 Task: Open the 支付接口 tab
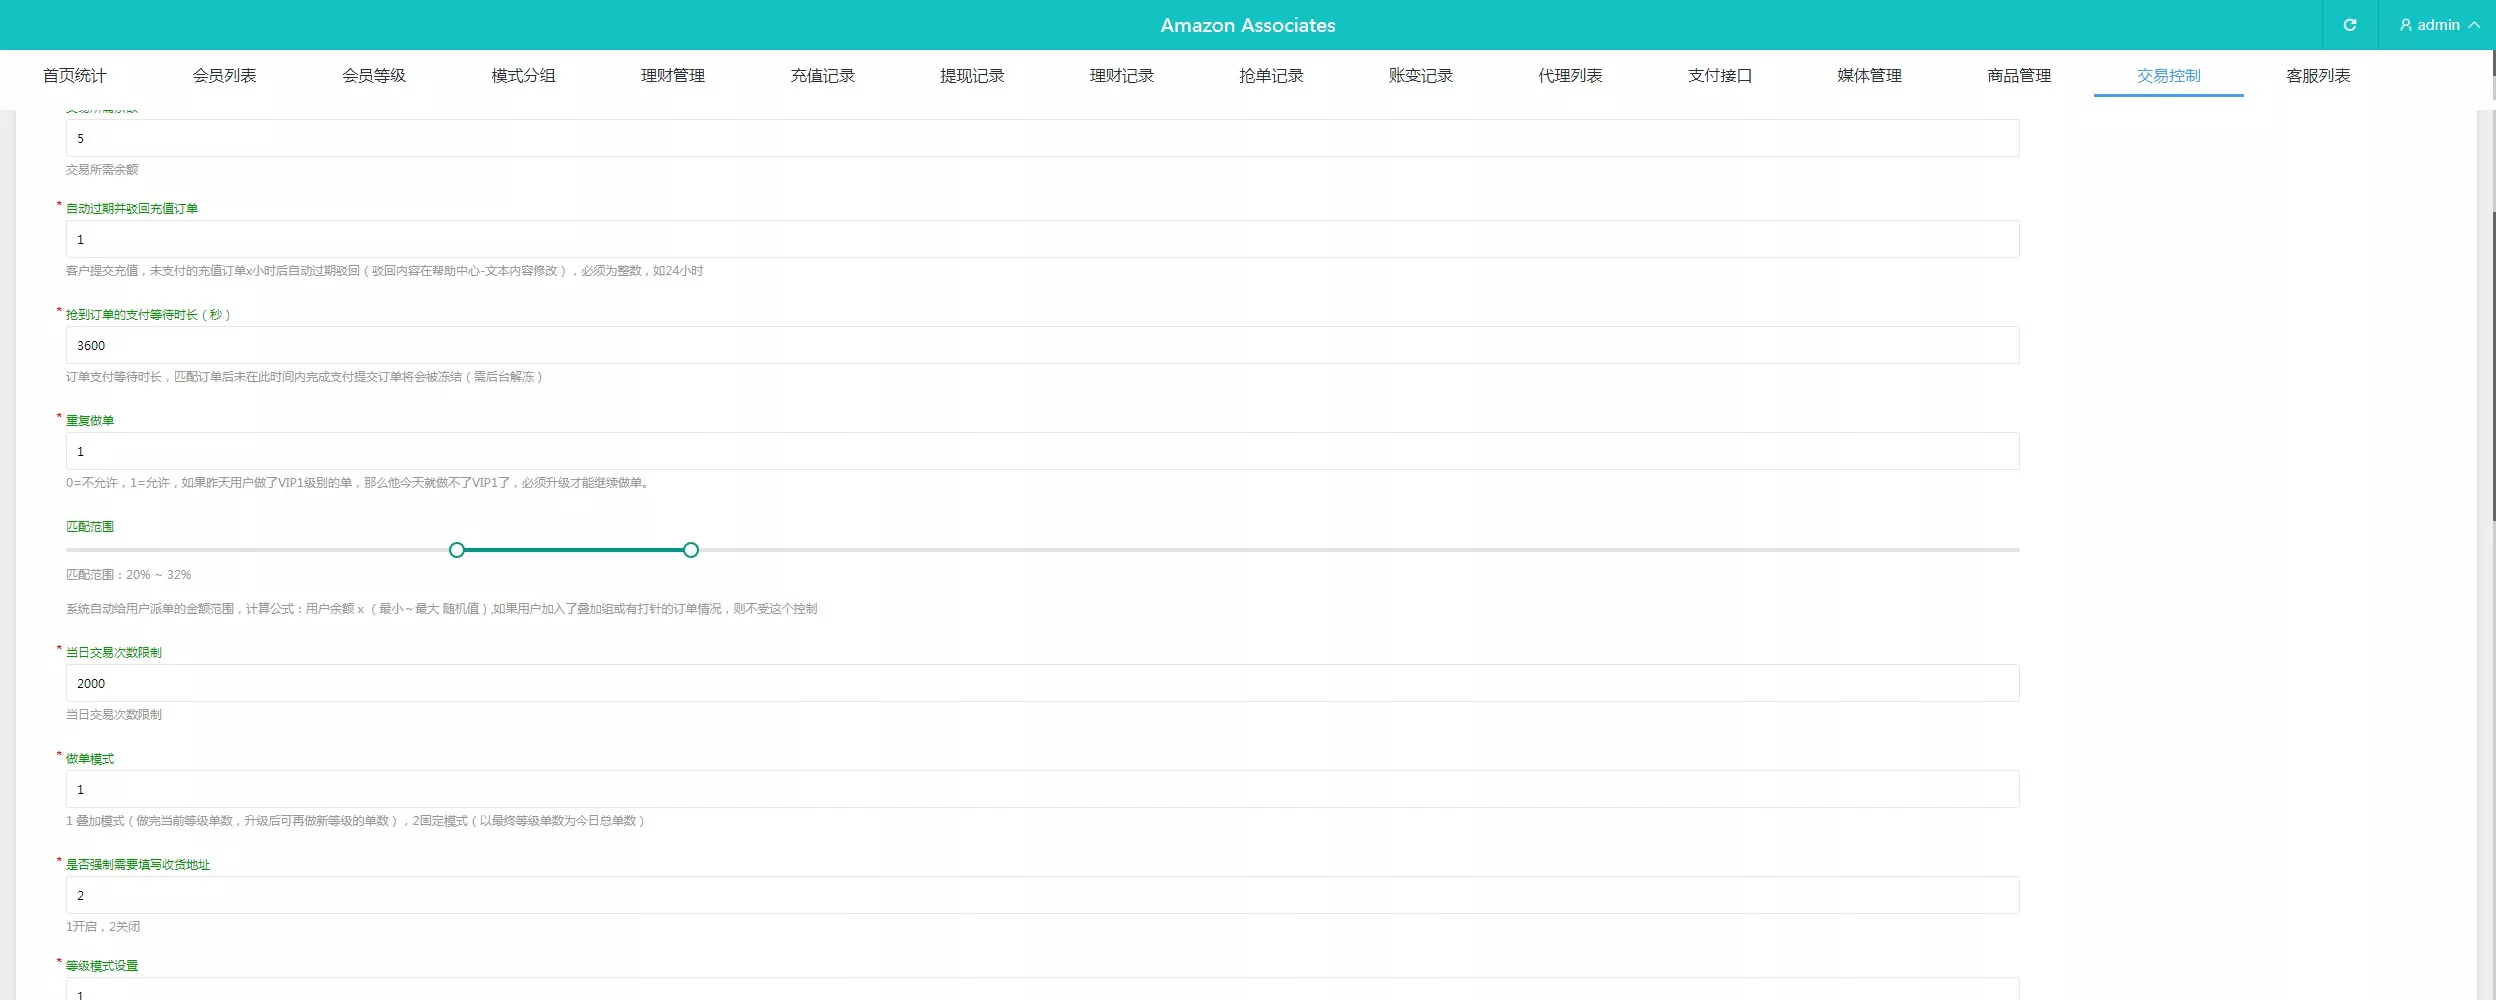tap(1720, 76)
